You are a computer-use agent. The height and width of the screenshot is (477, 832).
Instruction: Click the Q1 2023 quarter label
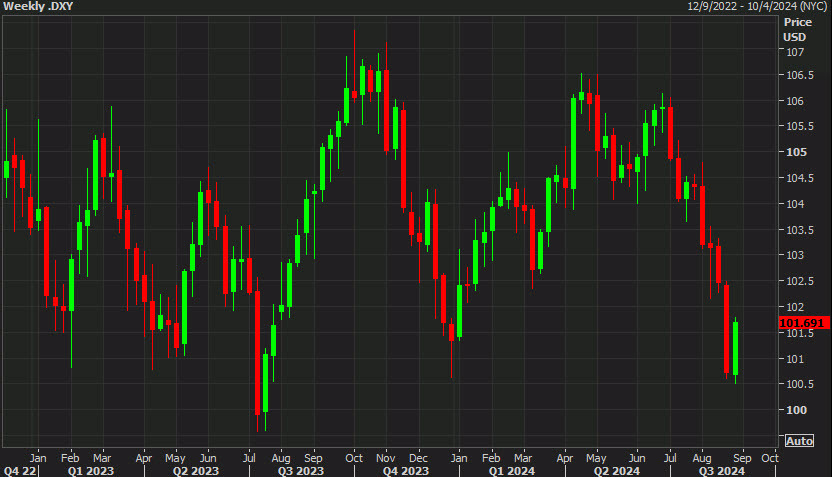[91, 471]
